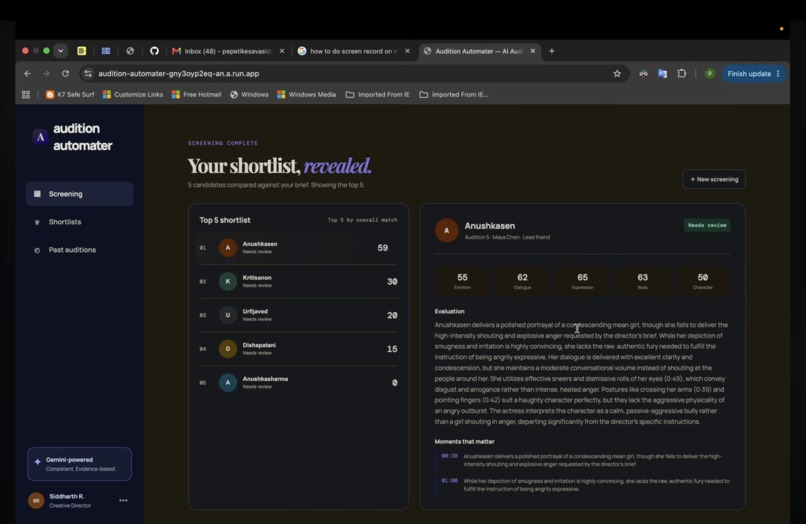Screen dimensions: 806x524
Task: Click the Needs review badge on detail card
Action: [x=707, y=225]
